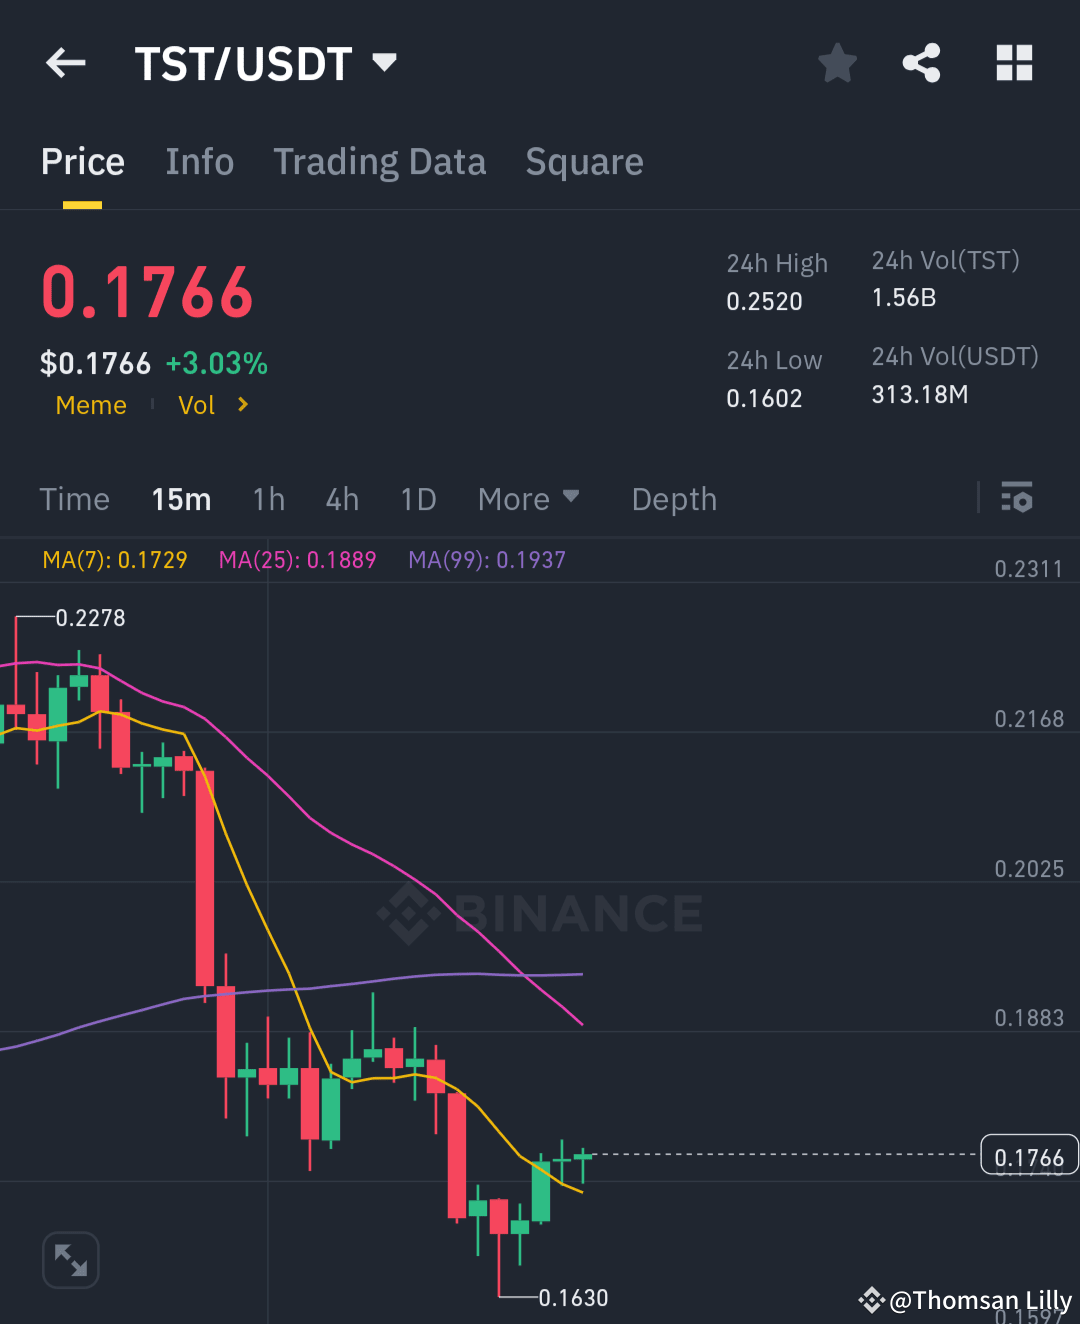Add TST/USDT to favorites with the star
The height and width of the screenshot is (1324, 1080).
pos(837,63)
